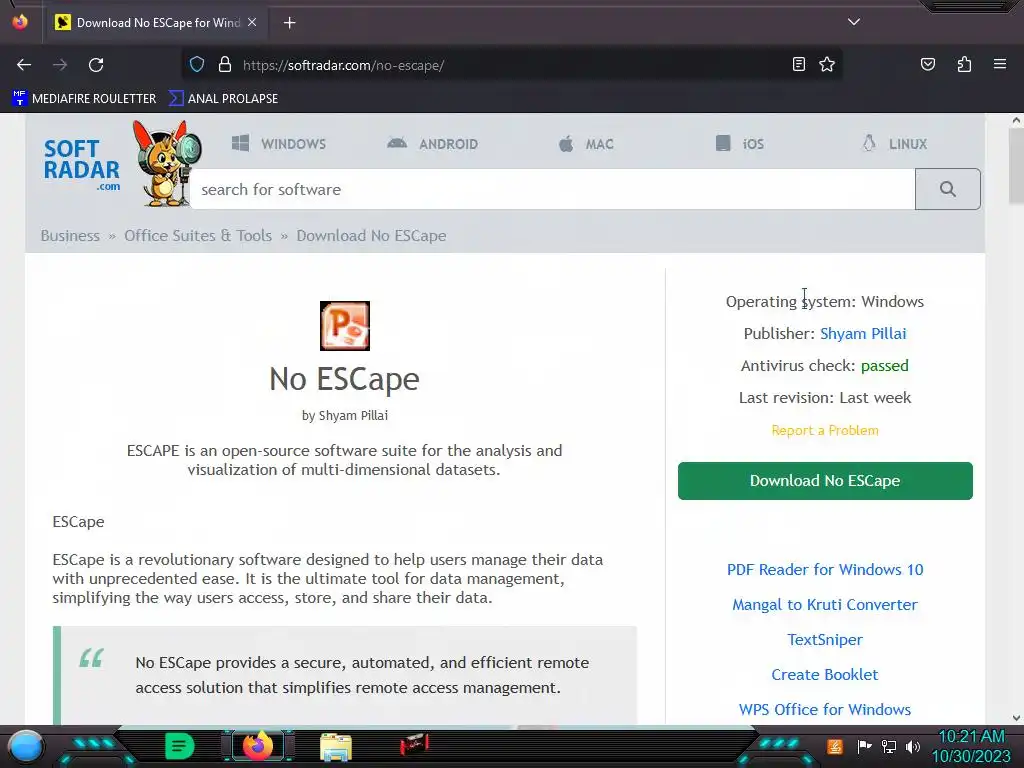1024x768 pixels.
Task: Click Report a Problem link
Action: pos(825,430)
